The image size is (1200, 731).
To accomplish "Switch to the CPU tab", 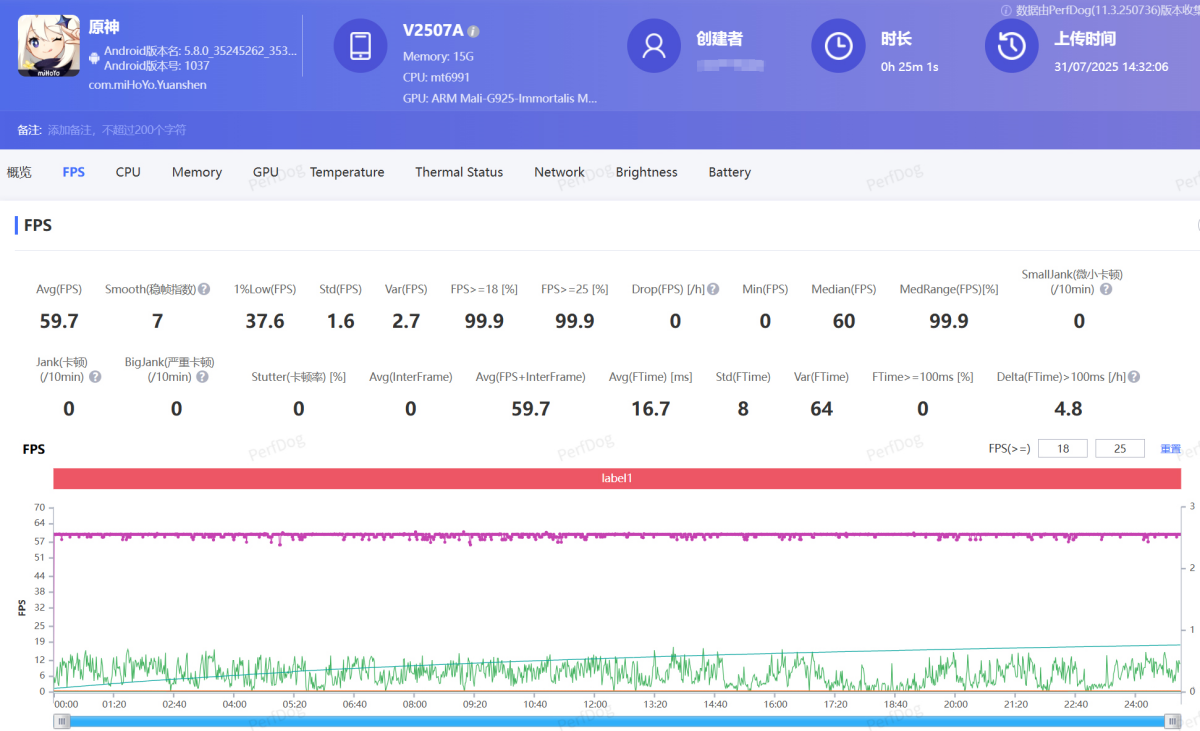I will click(128, 172).
